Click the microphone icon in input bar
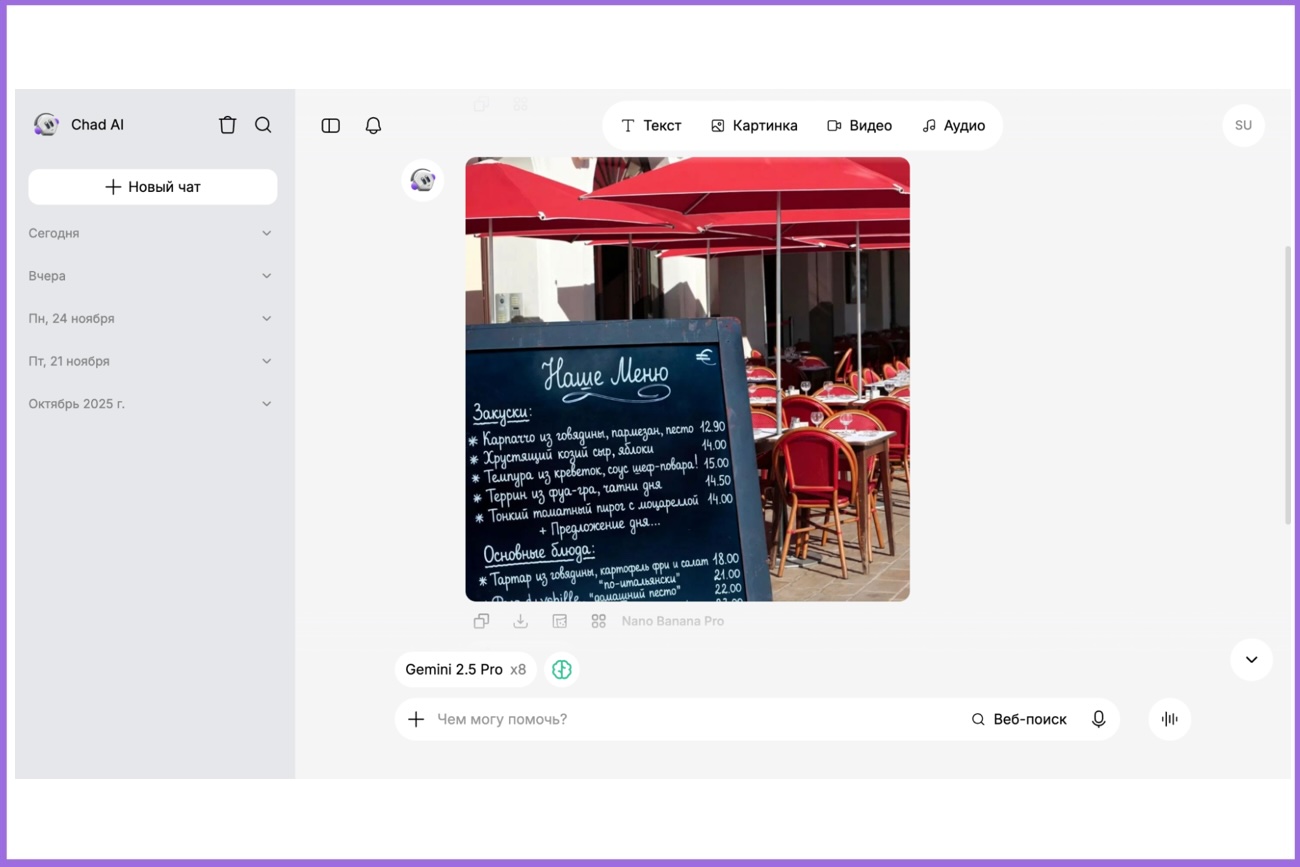The image size is (1300, 867). tap(1098, 719)
